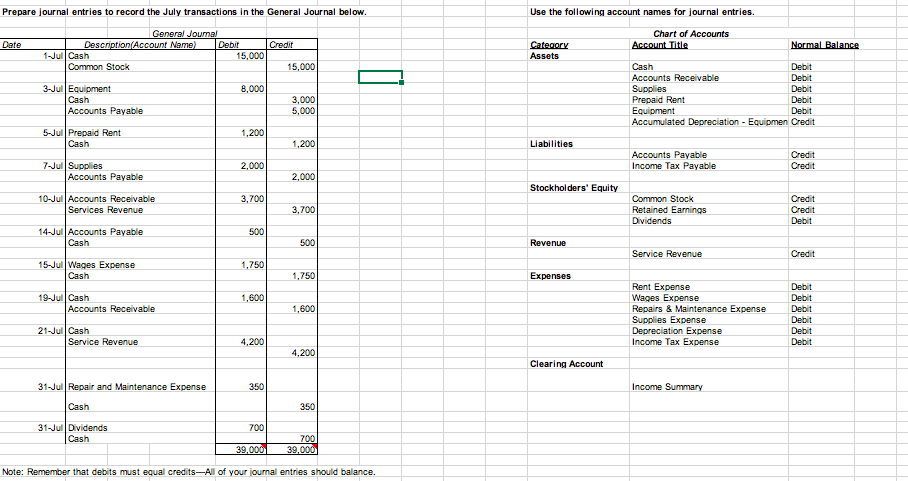Select the '31-Jul' date beside Dividends
Screen dimensions: 908x481
(x=52, y=428)
